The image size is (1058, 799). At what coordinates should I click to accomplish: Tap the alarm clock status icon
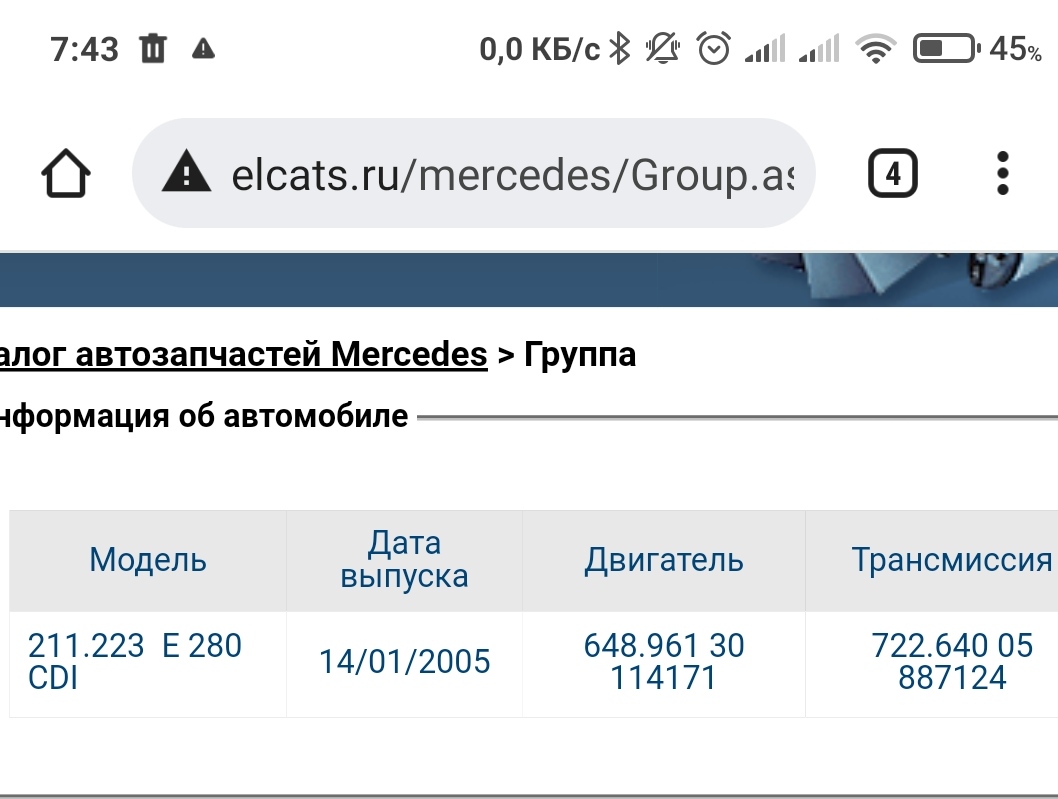pyautogui.click(x=713, y=48)
